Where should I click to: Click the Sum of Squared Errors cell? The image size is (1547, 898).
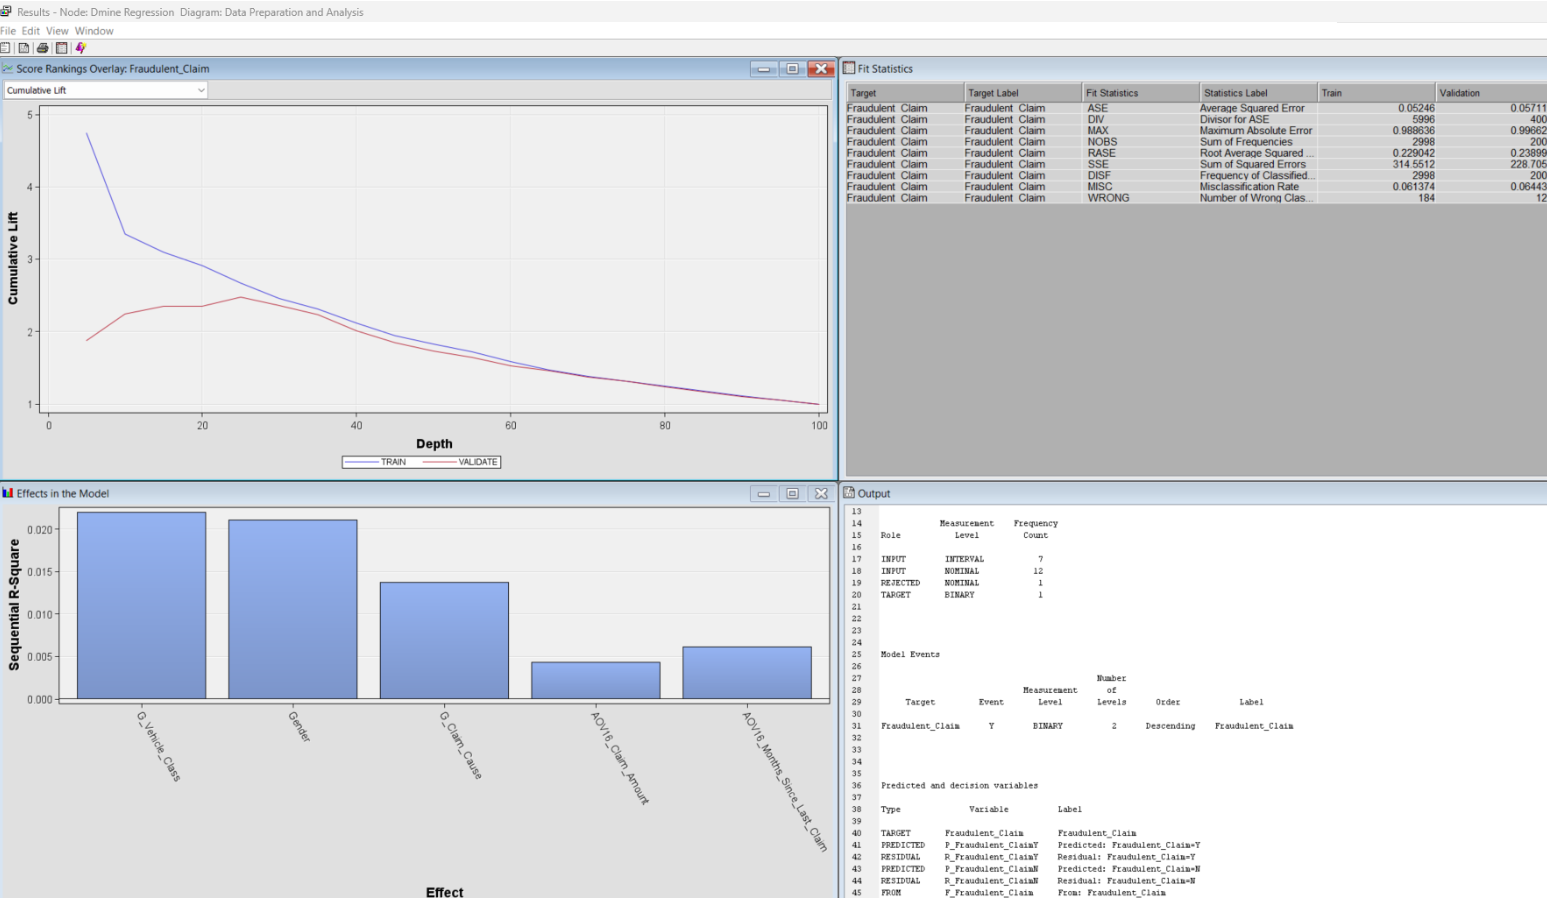(1258, 164)
